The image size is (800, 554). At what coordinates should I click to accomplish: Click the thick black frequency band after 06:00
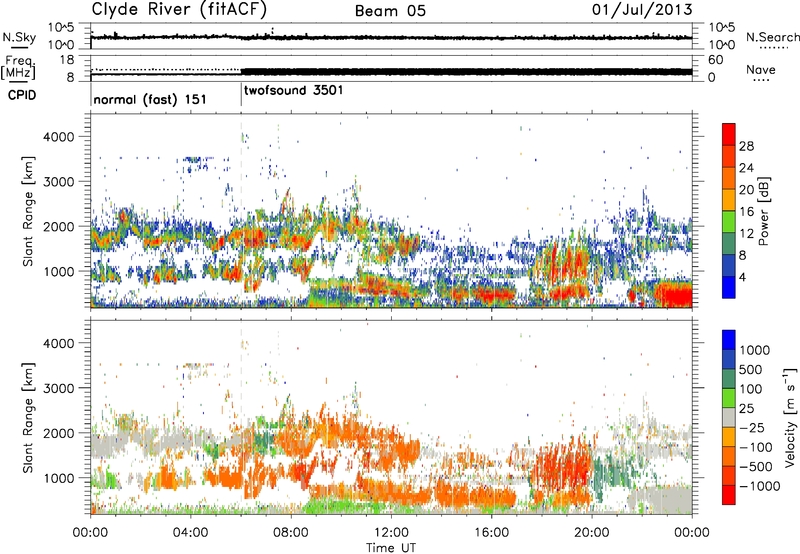466,72
